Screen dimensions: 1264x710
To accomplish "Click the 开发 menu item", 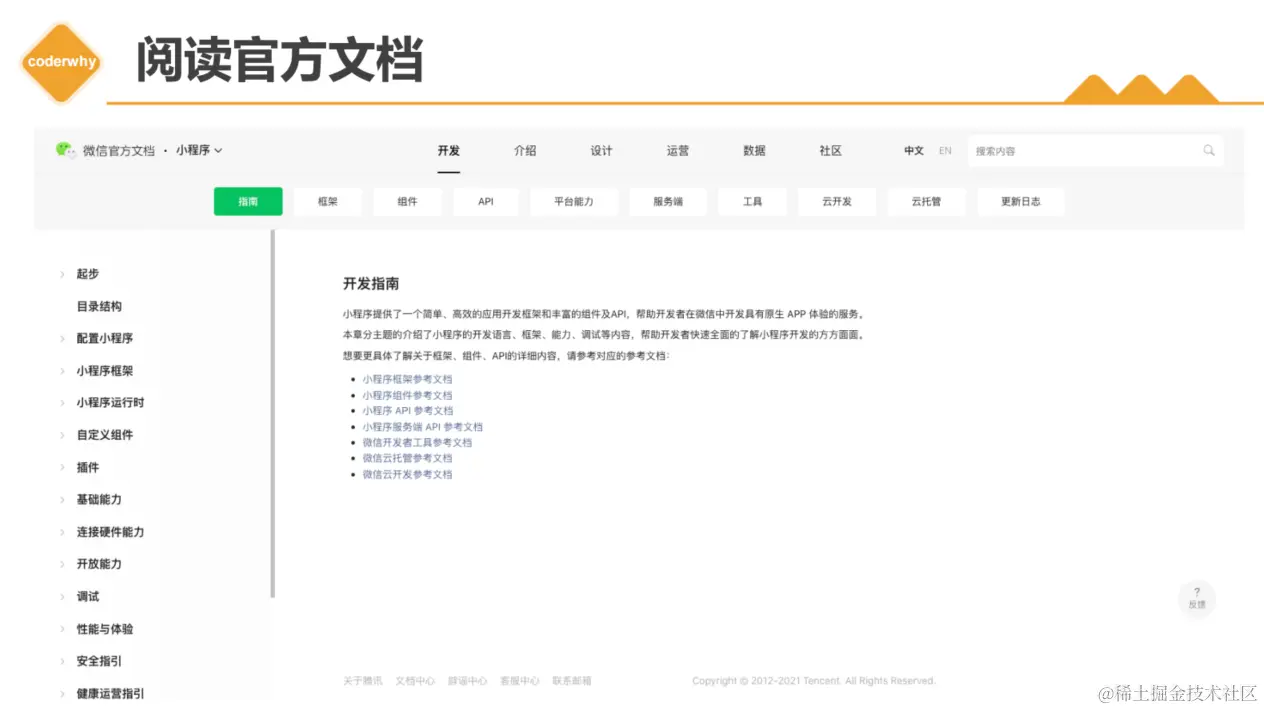I will tap(448, 151).
